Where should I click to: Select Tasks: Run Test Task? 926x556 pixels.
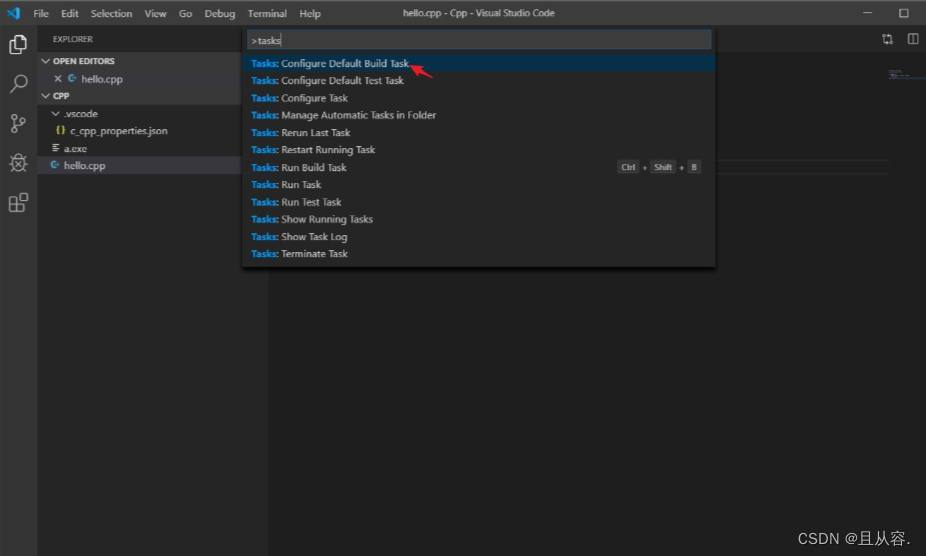[x=479, y=201]
